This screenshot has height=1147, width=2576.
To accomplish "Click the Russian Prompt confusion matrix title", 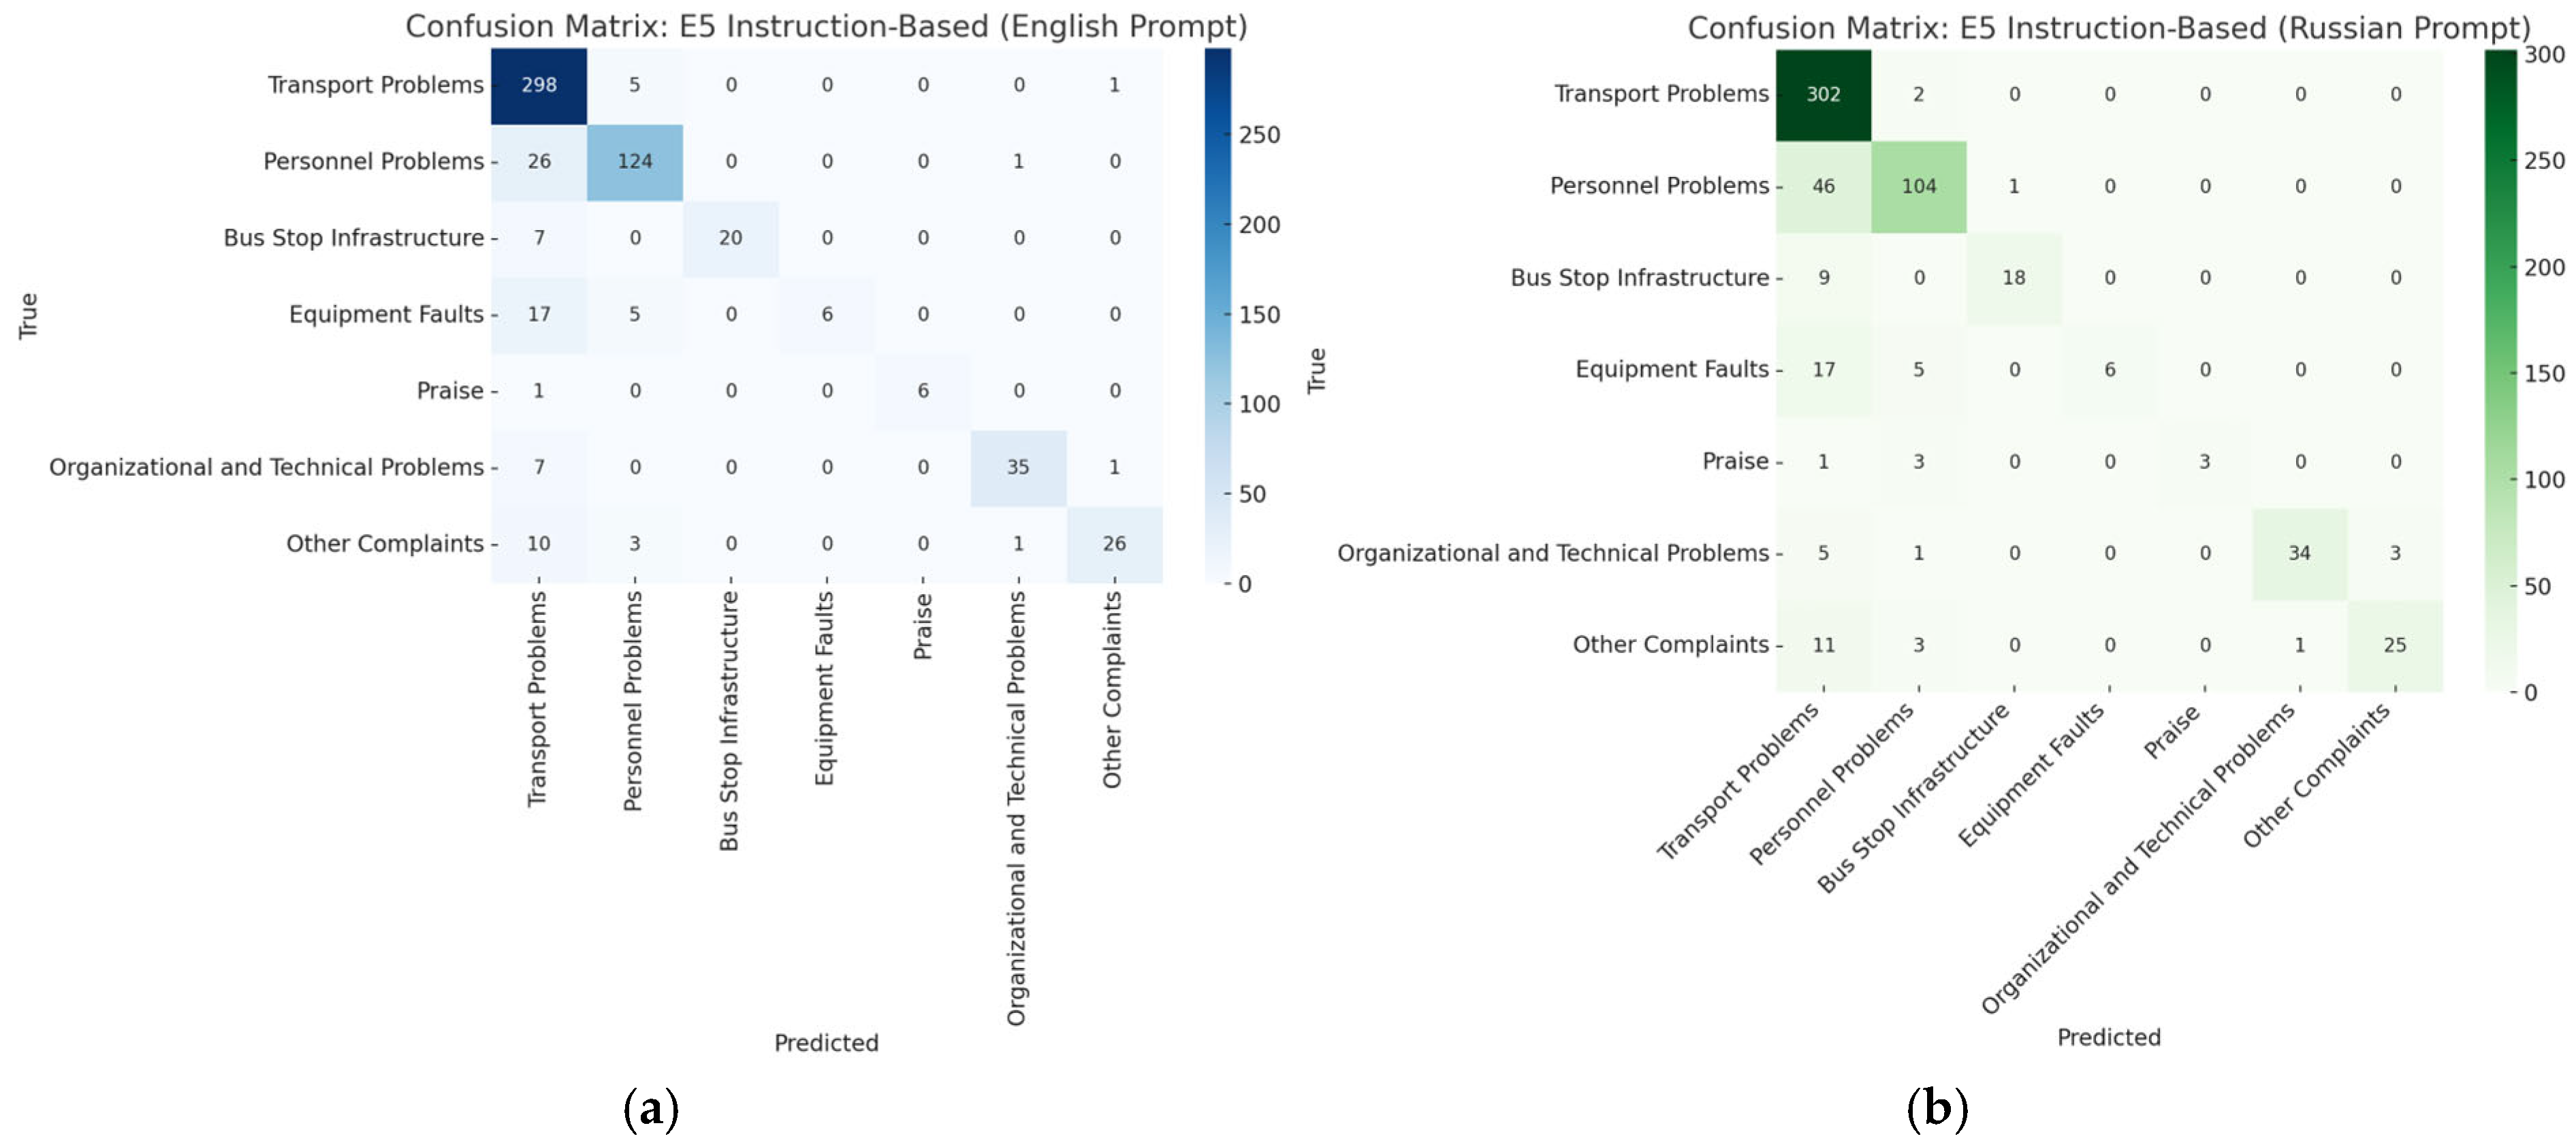I will [2108, 28].
